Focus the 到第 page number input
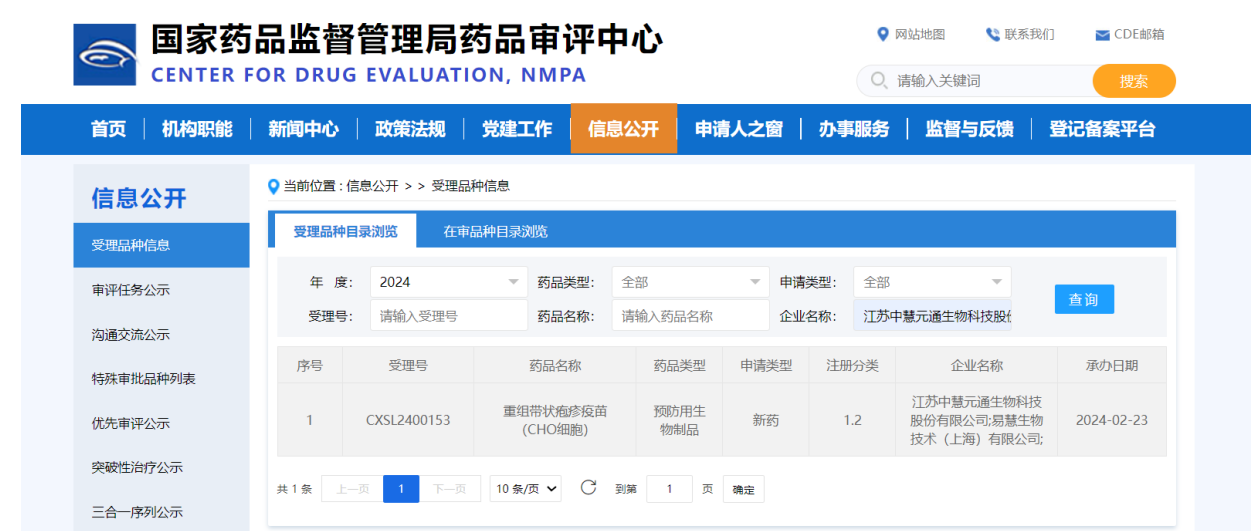Screen dimensions: 1257x531 (x=669, y=489)
